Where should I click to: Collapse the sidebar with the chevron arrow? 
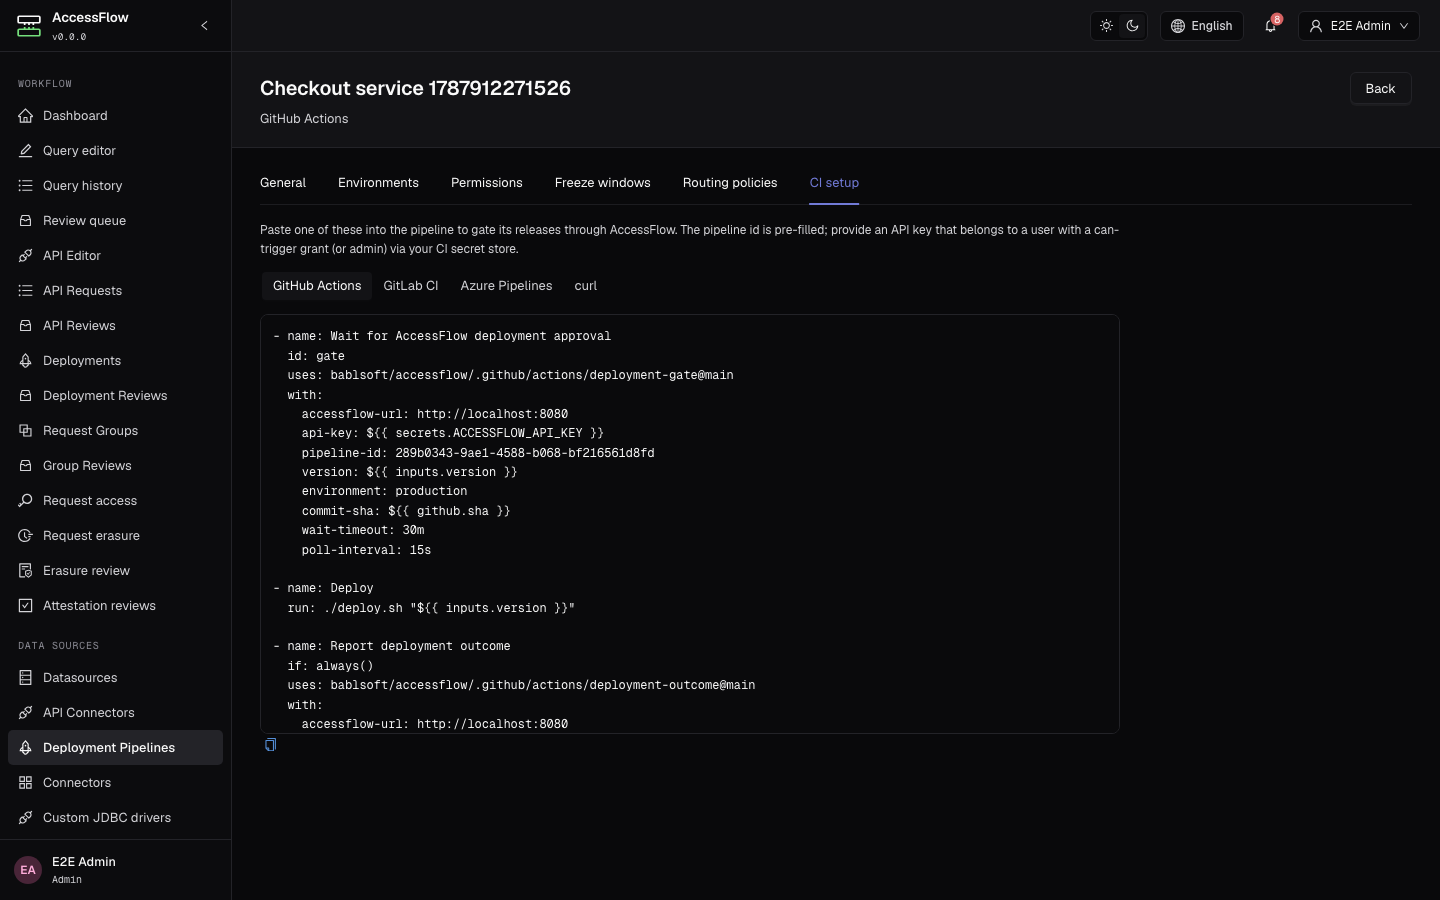click(204, 26)
